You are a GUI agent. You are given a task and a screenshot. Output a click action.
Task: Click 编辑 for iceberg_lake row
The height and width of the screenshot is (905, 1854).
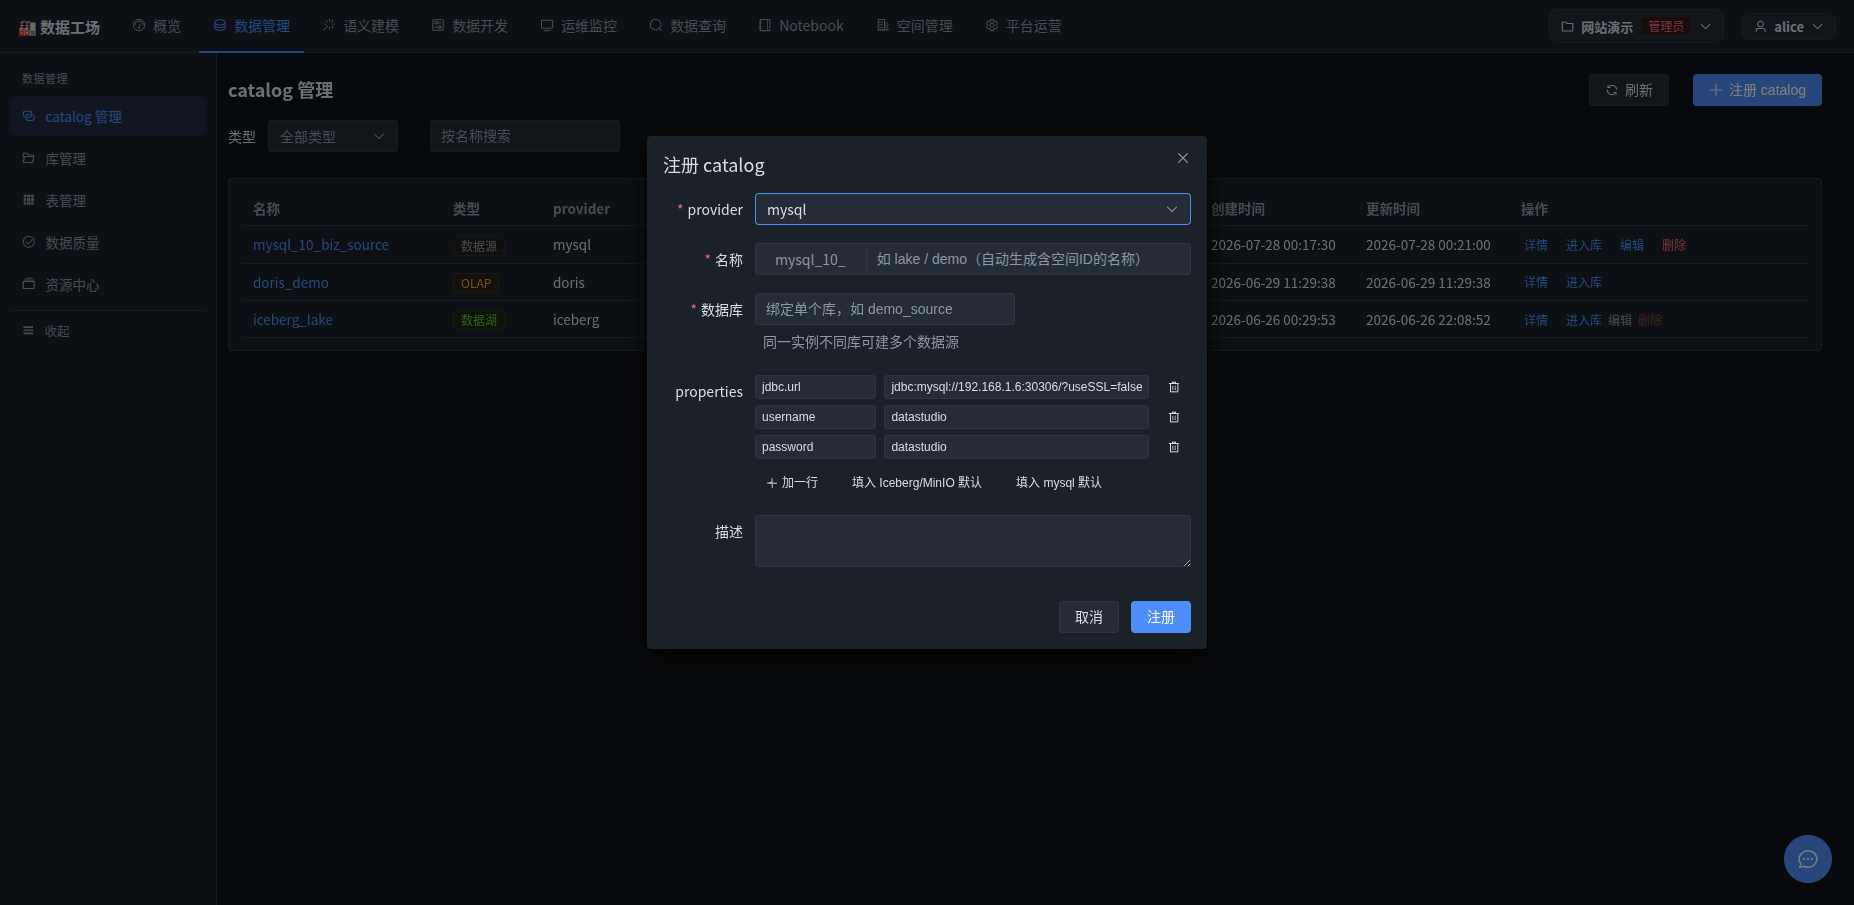(x=1620, y=320)
